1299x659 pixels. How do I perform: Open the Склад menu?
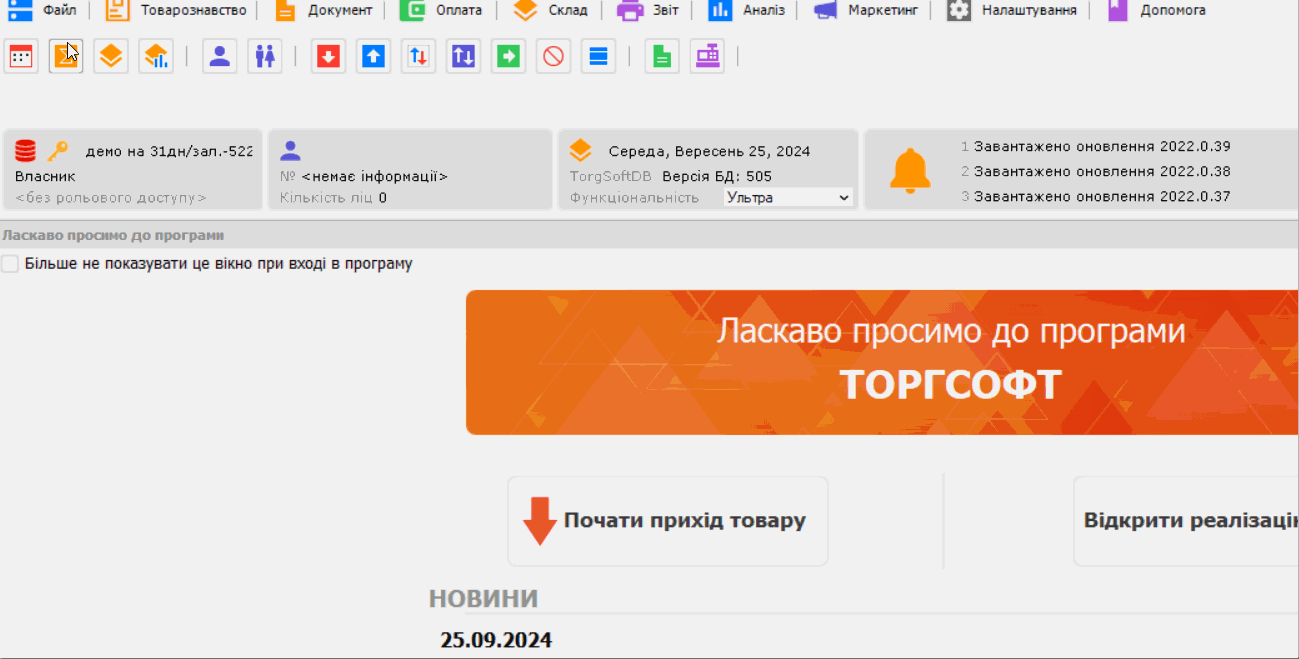pos(551,11)
